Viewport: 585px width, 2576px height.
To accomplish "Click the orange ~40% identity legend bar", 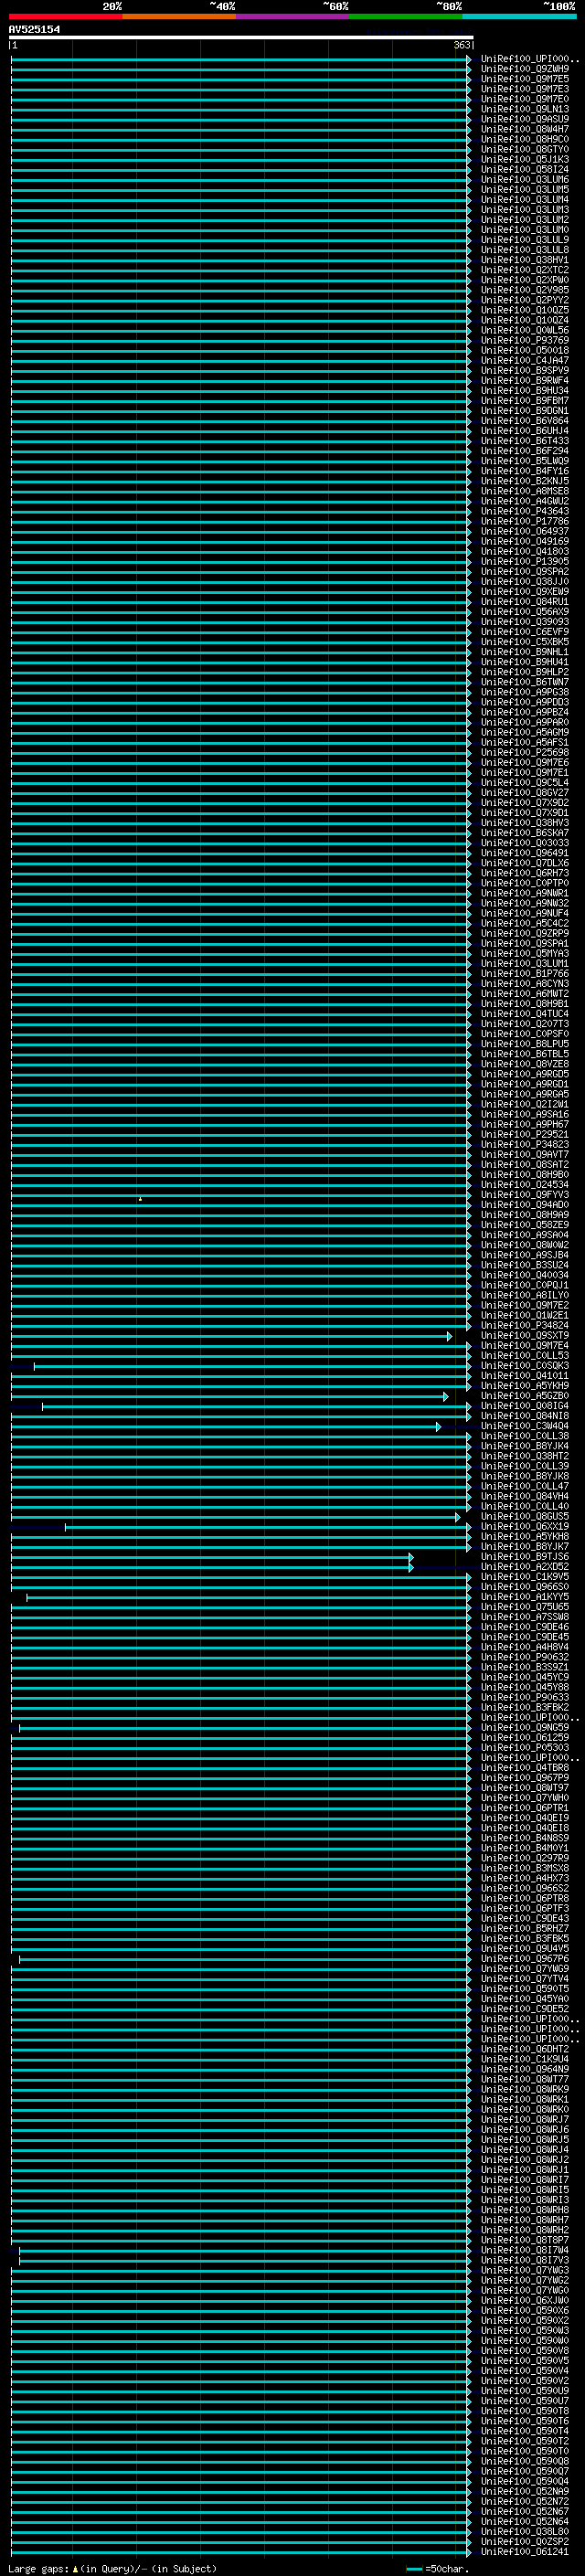I will [179, 16].
